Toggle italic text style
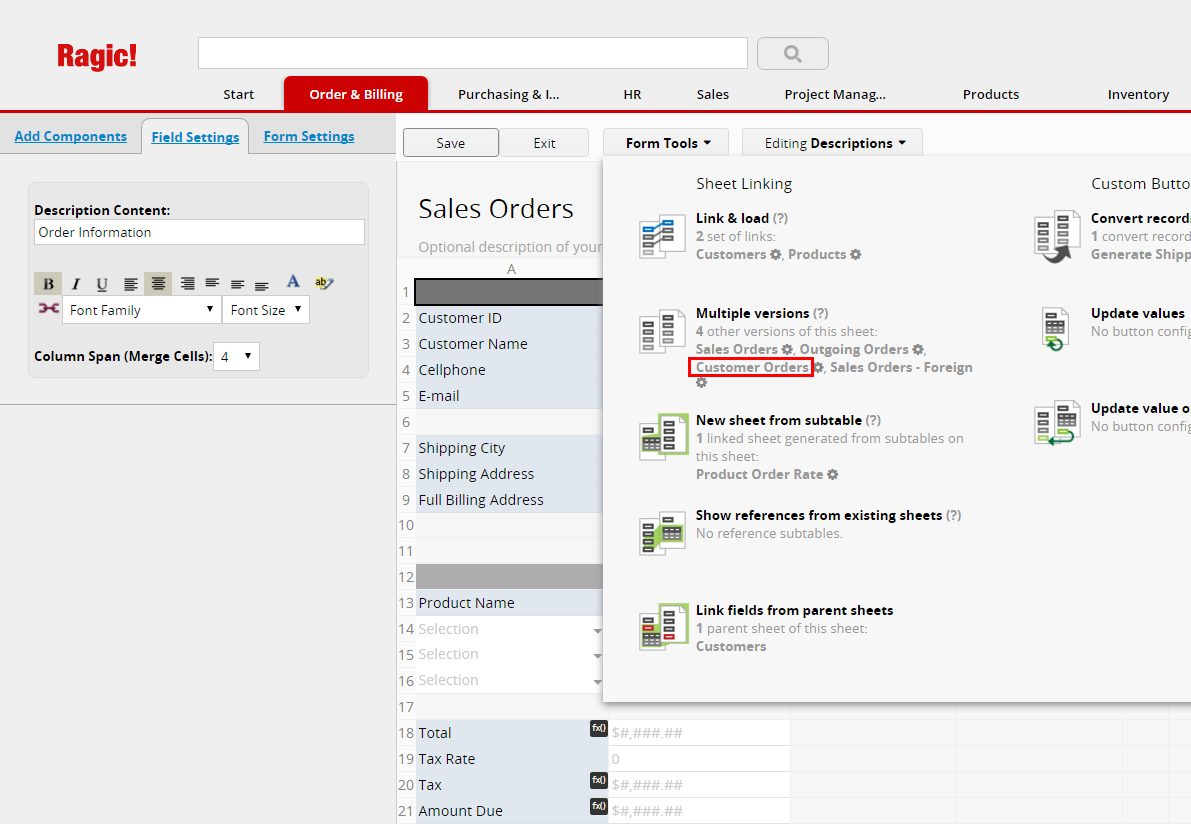The width and height of the screenshot is (1191, 824). point(75,284)
